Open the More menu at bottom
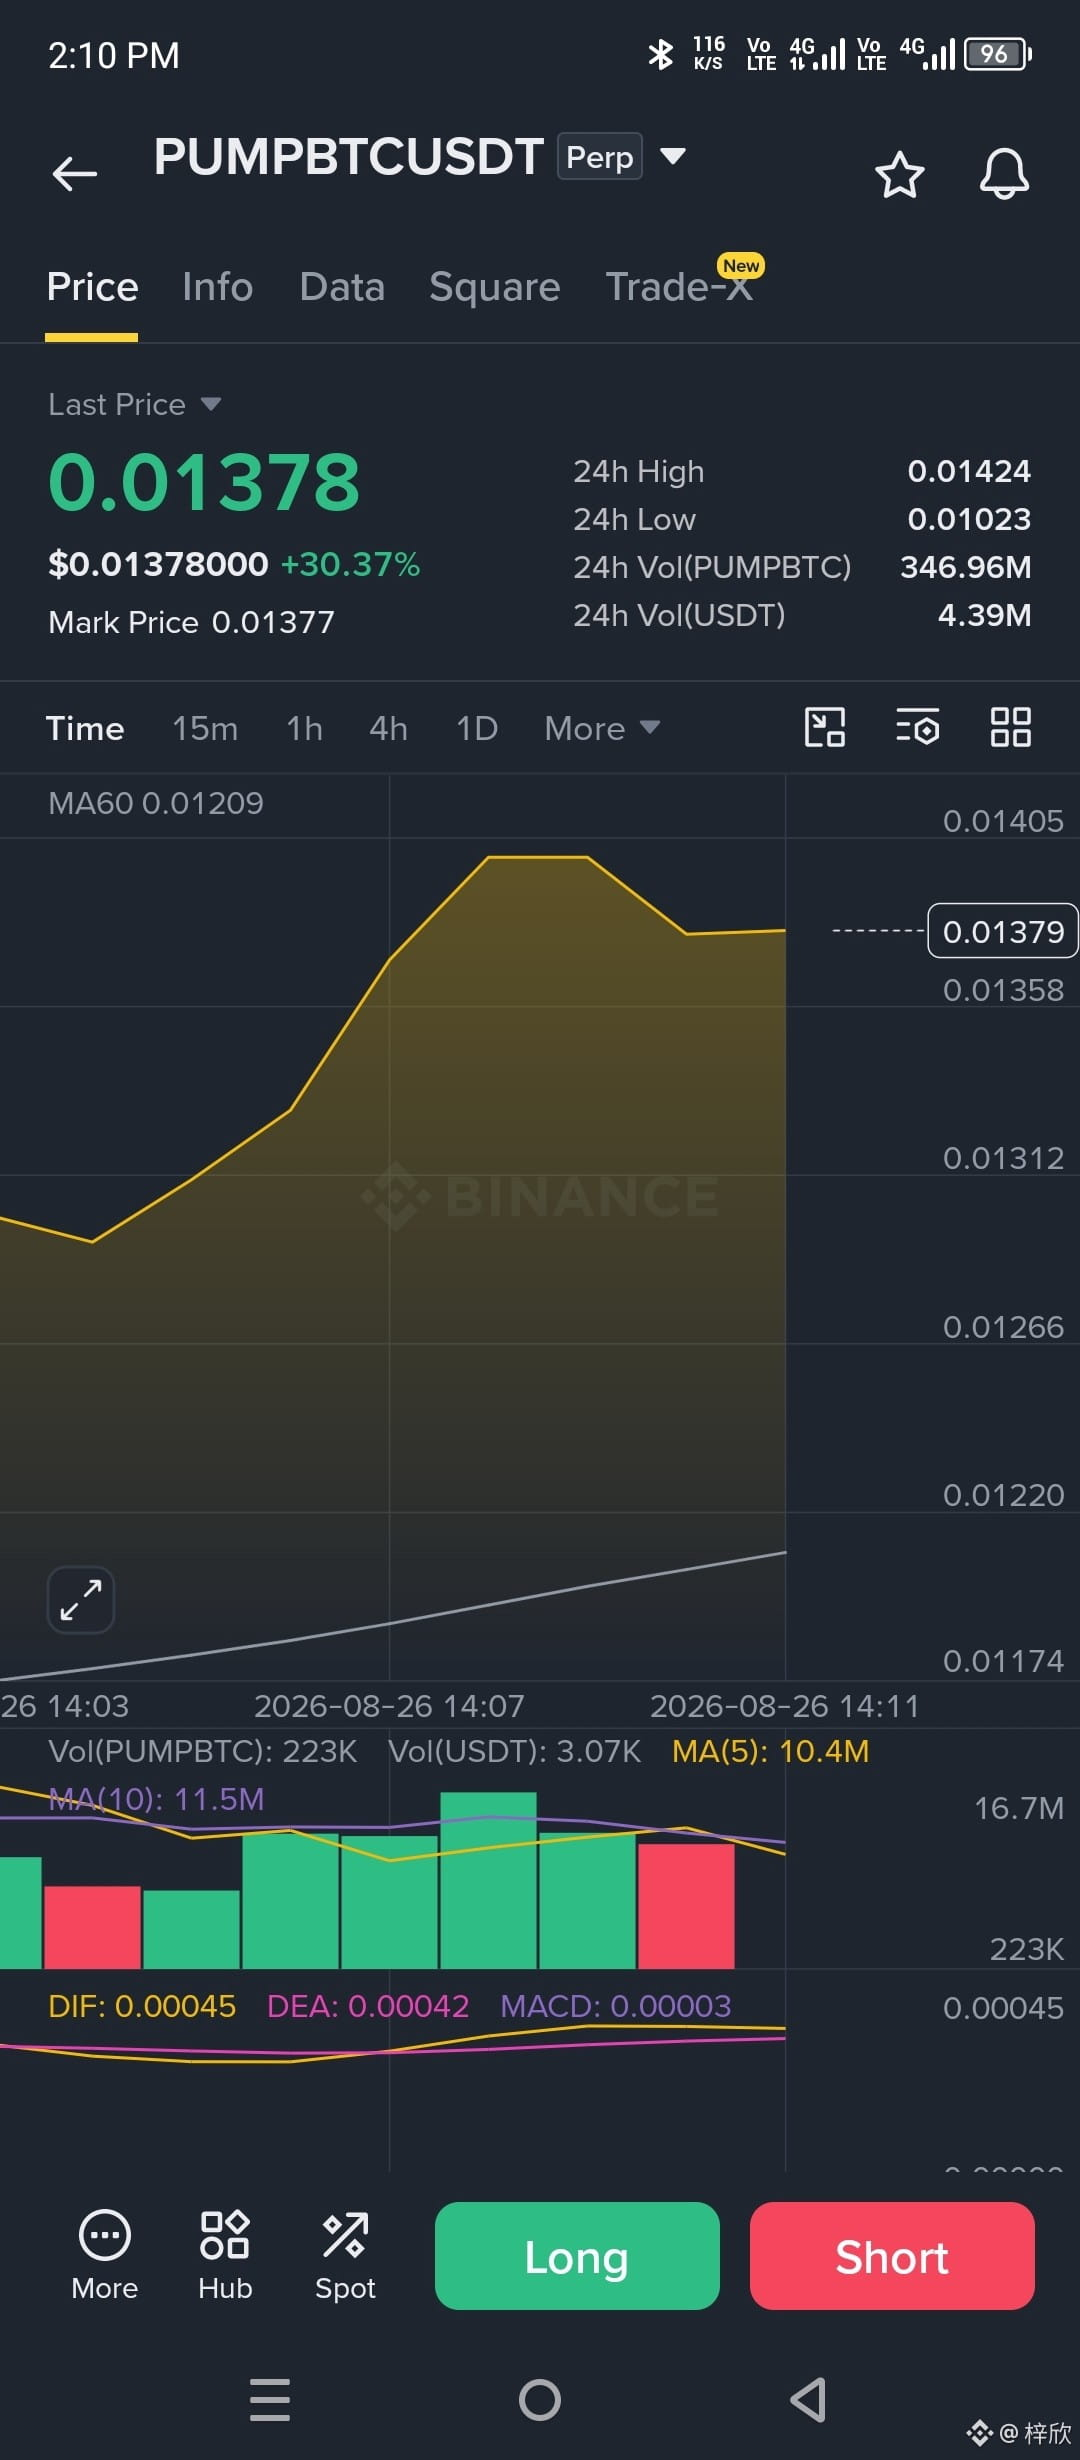This screenshot has height=2460, width=1080. click(104, 2256)
